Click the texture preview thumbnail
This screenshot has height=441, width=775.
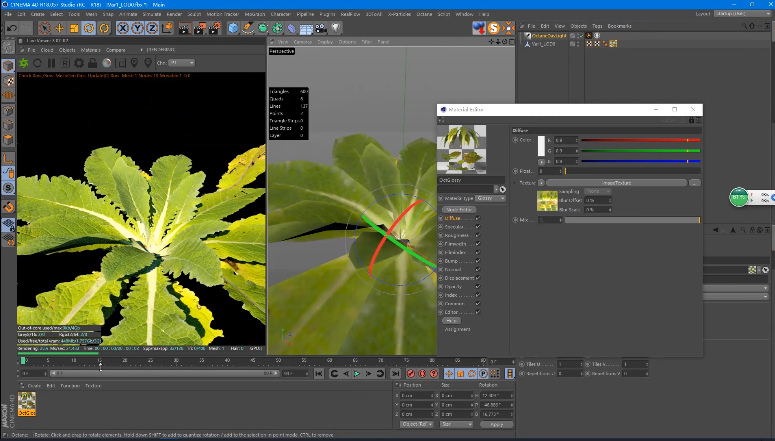click(x=547, y=201)
